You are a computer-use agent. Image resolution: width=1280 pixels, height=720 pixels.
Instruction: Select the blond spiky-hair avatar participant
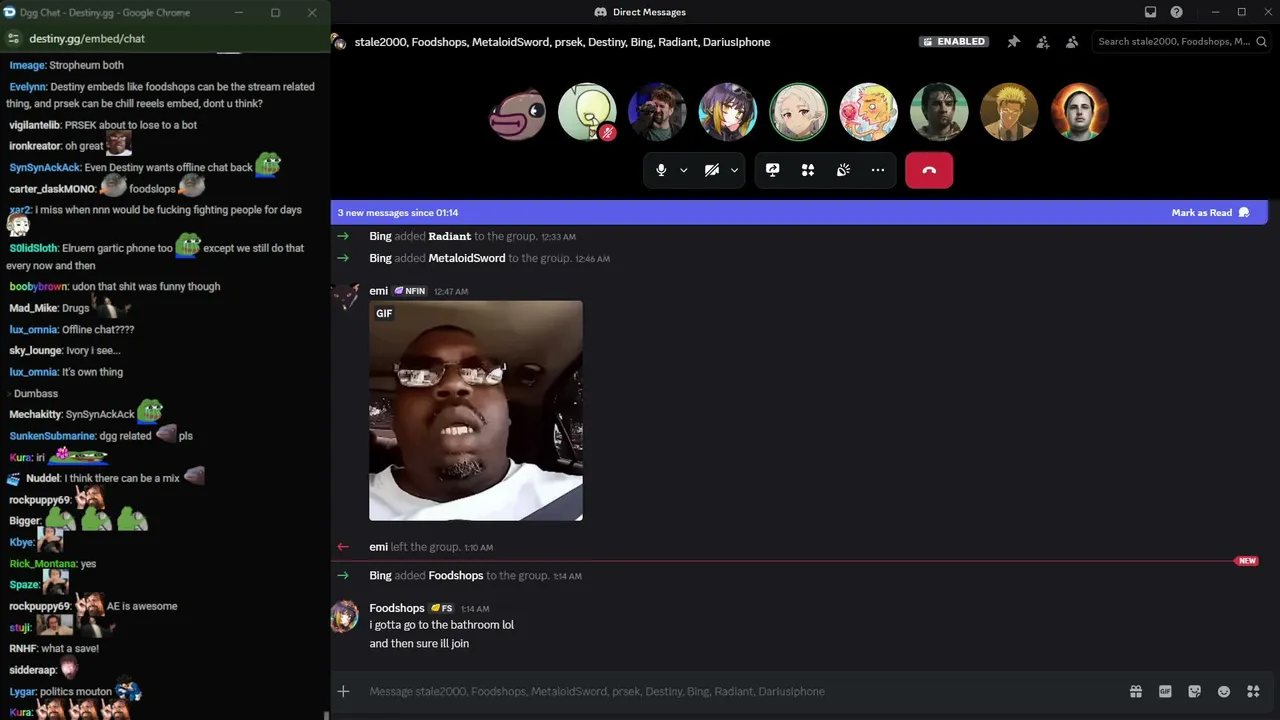pyautogui.click(x=1009, y=112)
